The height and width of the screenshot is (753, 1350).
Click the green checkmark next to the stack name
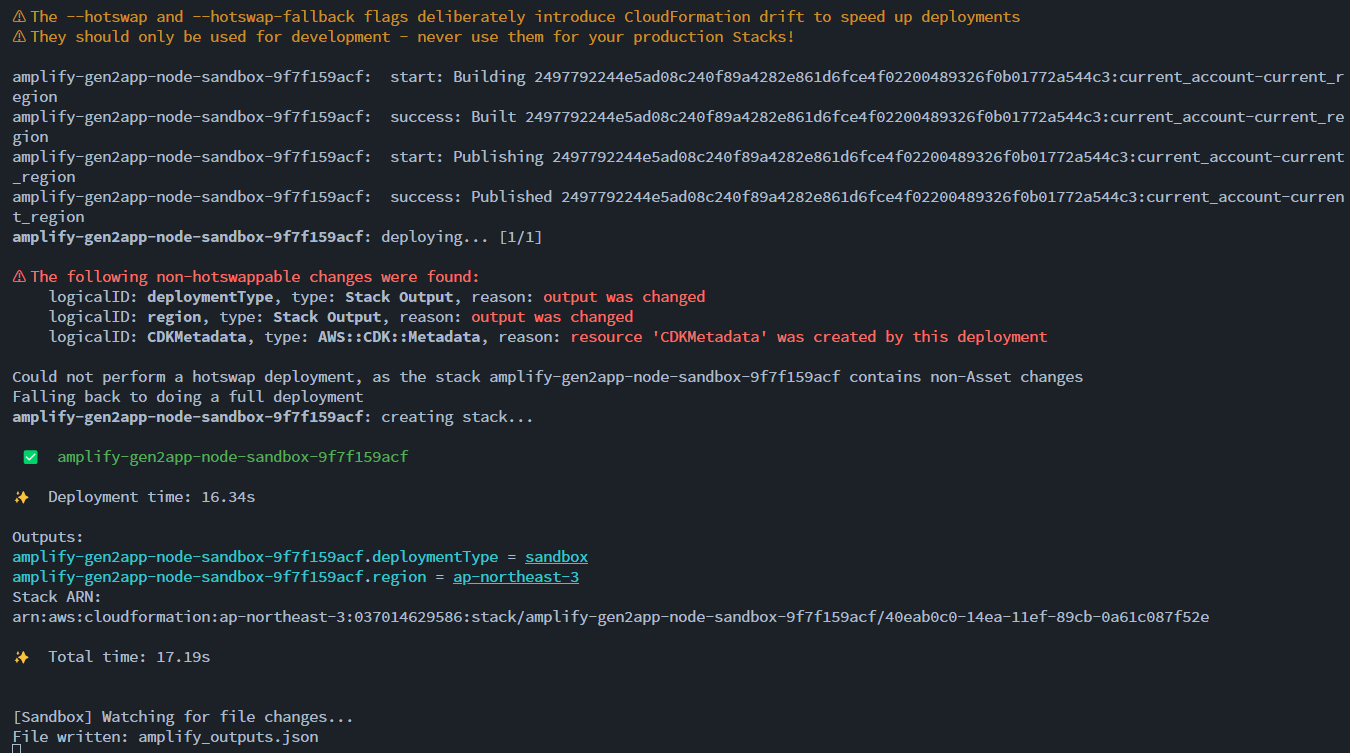point(30,456)
